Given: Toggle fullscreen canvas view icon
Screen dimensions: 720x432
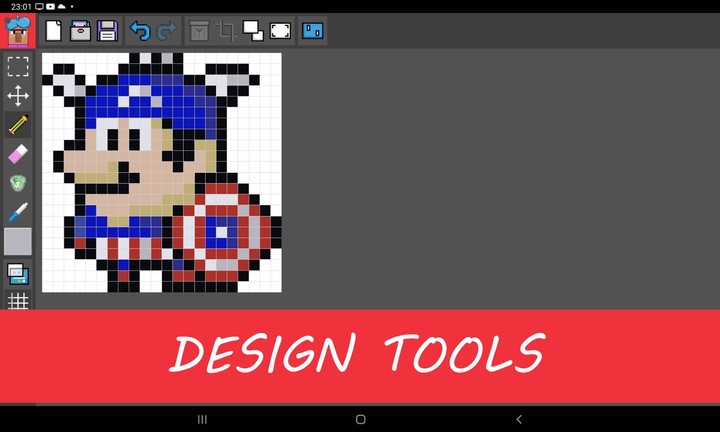Looking at the screenshot, I should tap(280, 31).
